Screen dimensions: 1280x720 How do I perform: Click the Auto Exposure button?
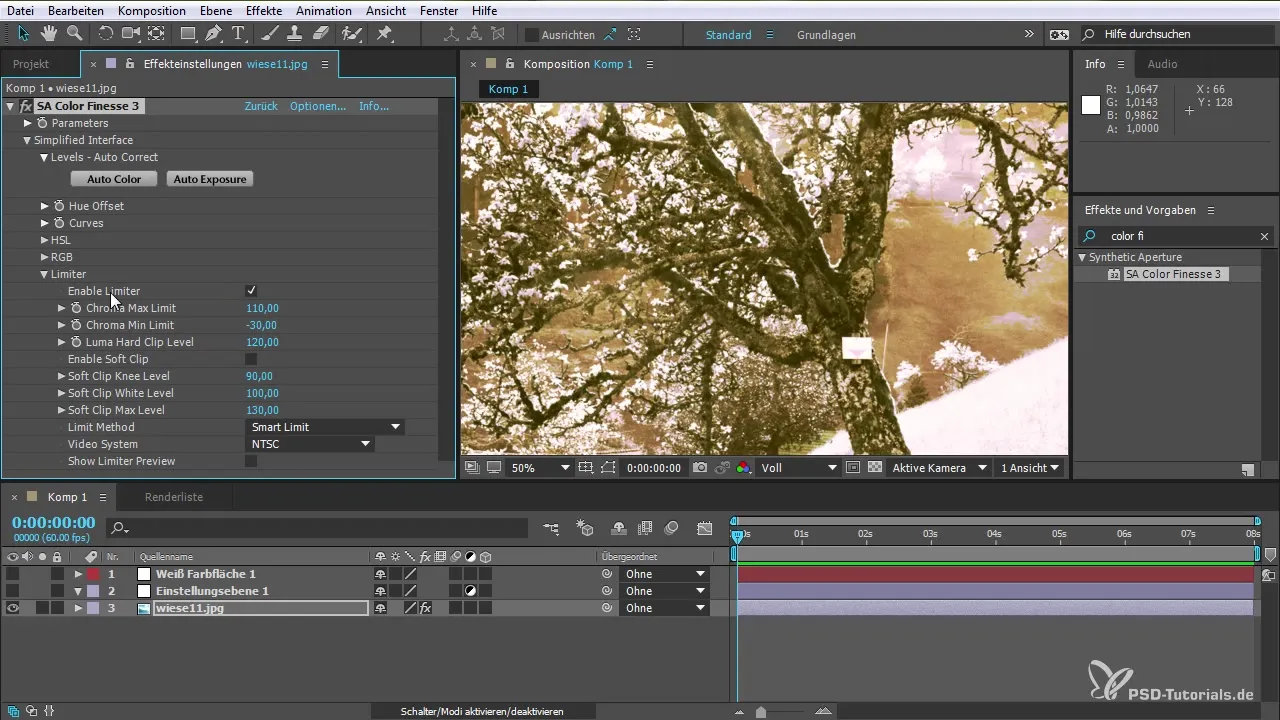210,179
